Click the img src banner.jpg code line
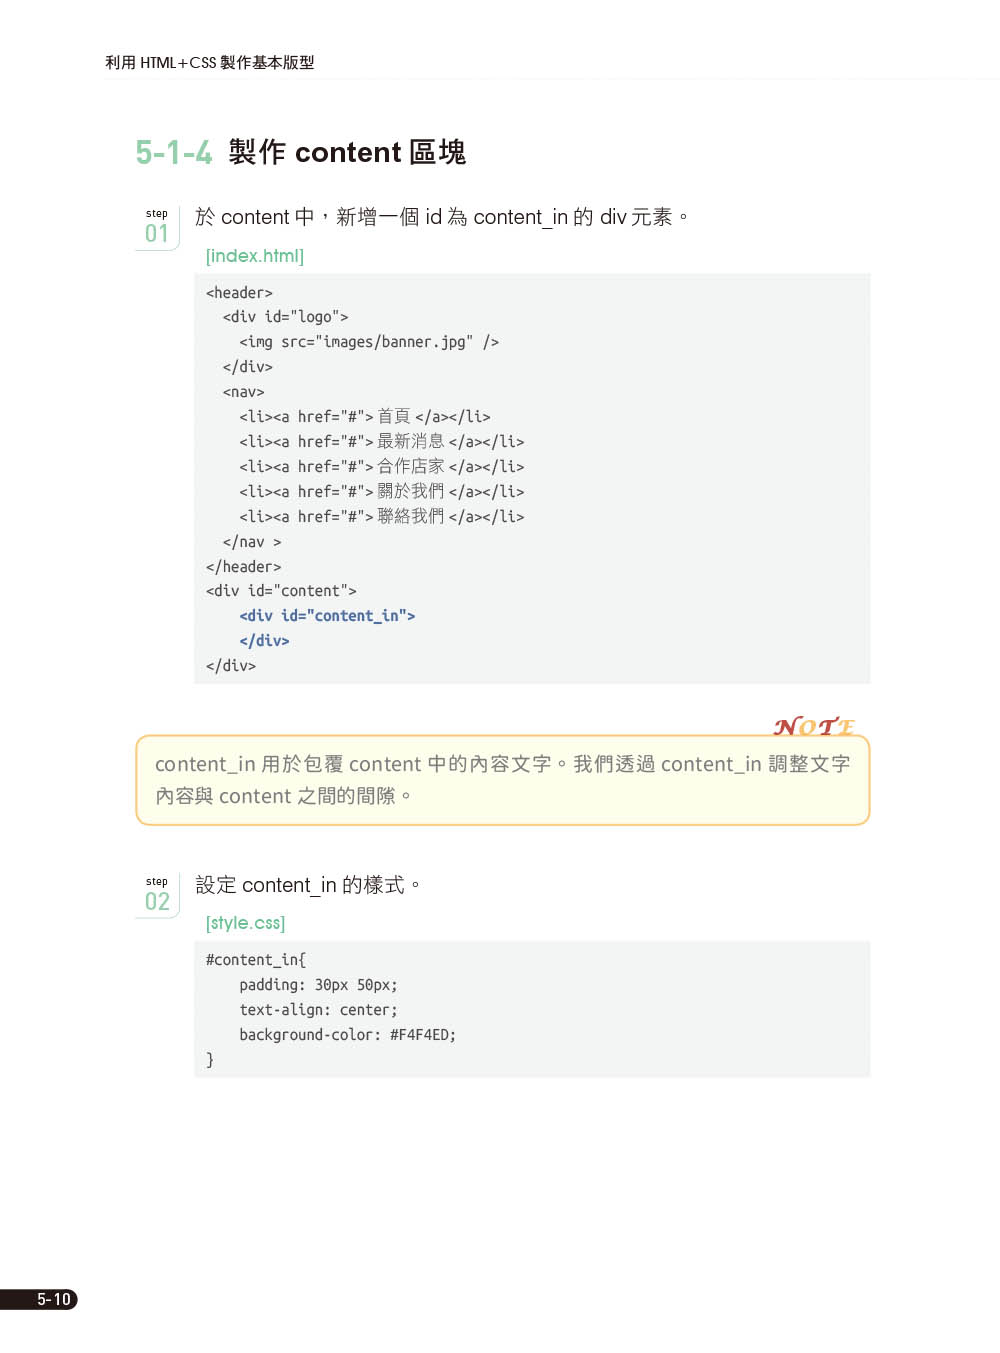Image resolution: width=1000 pixels, height=1353 pixels. point(369,342)
